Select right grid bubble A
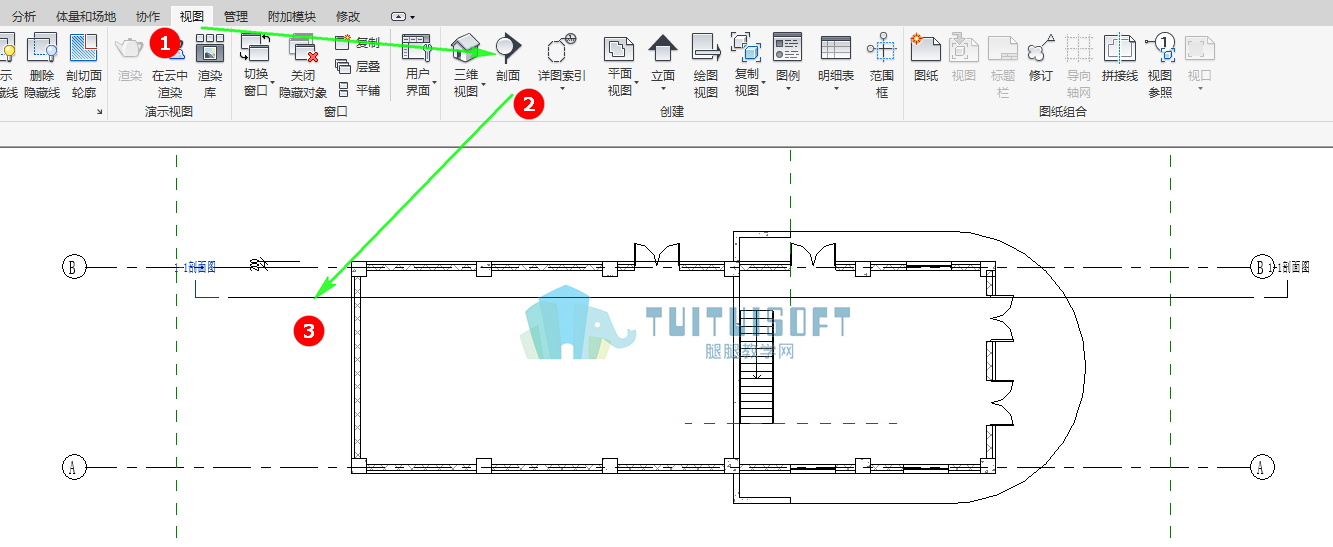Image resolution: width=1333 pixels, height=547 pixels. click(1263, 467)
